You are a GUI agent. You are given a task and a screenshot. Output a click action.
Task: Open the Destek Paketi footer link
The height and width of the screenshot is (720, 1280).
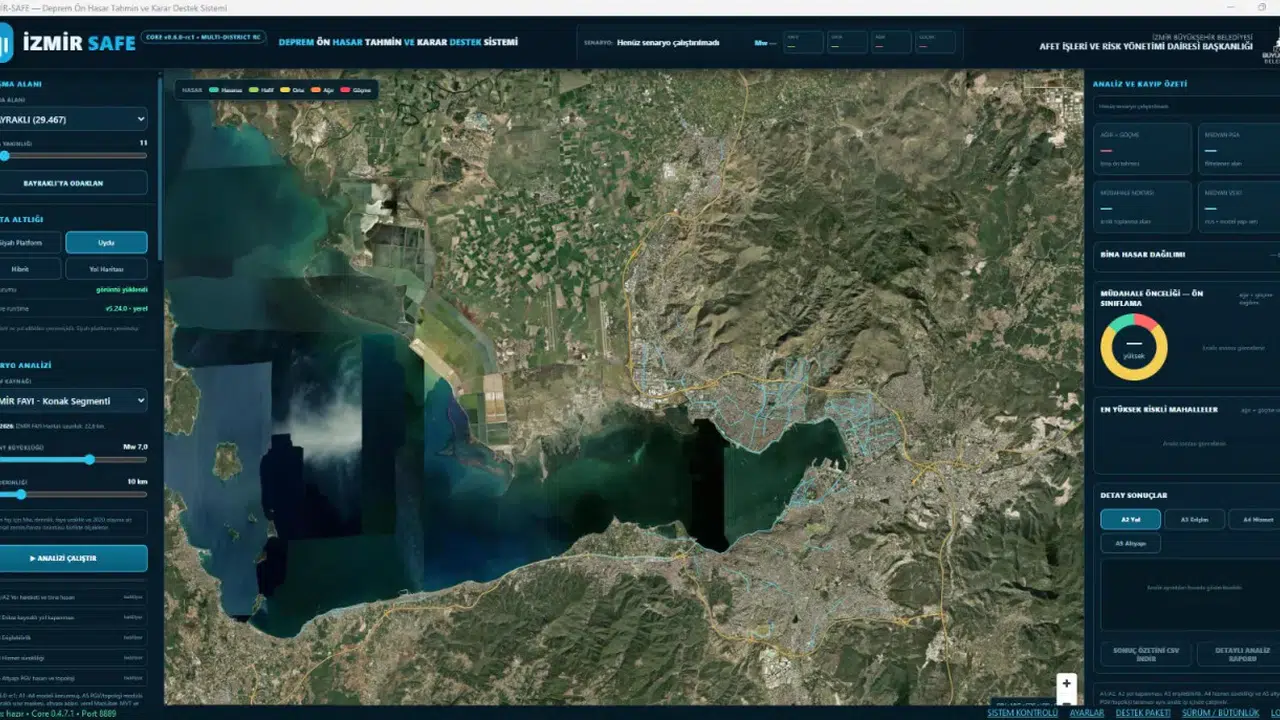point(1145,713)
